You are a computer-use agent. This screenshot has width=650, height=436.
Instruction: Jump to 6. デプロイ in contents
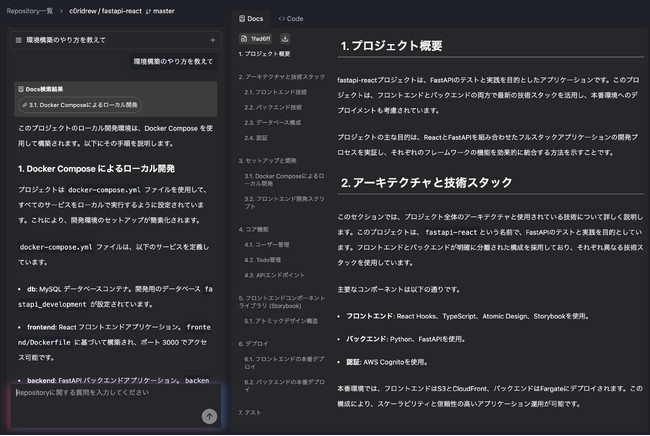[x=253, y=344]
